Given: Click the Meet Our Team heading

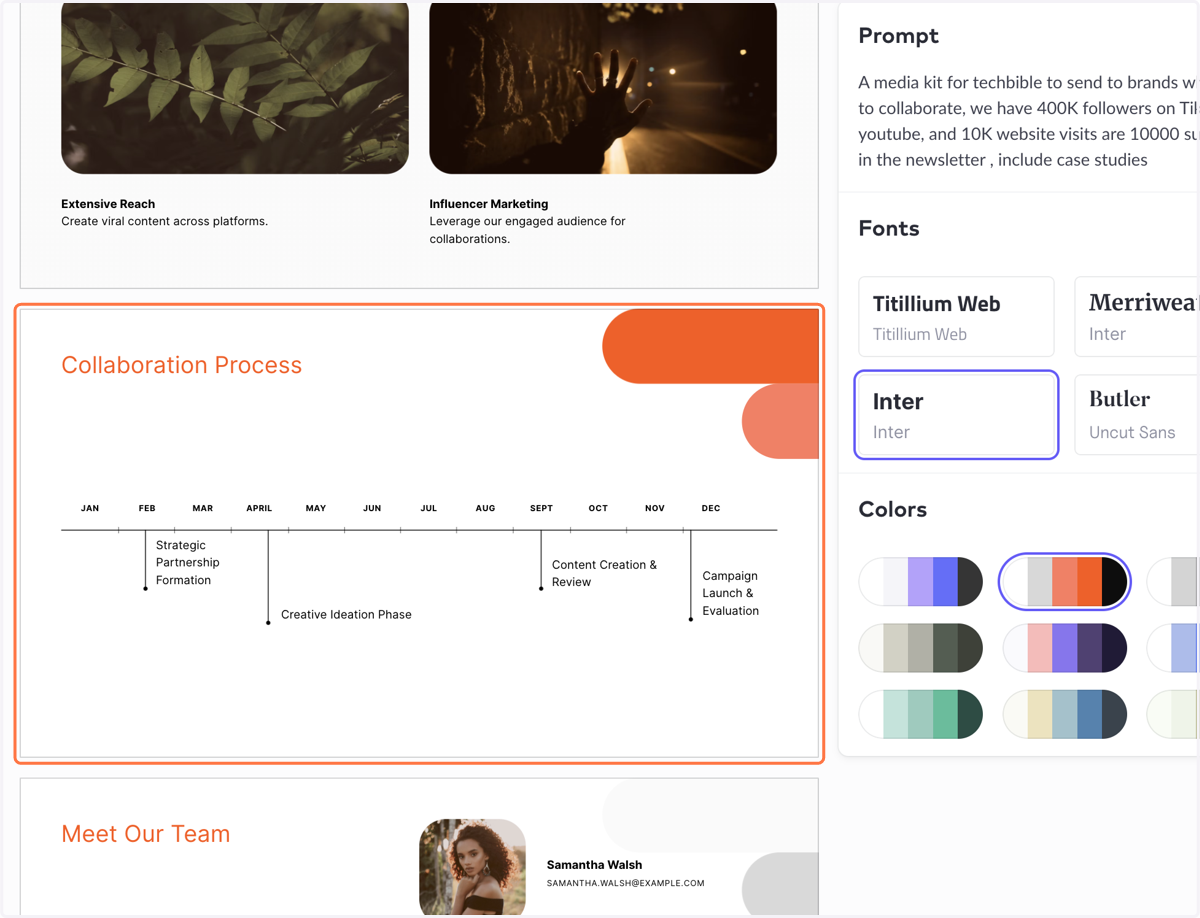Looking at the screenshot, I should pyautogui.click(x=146, y=834).
